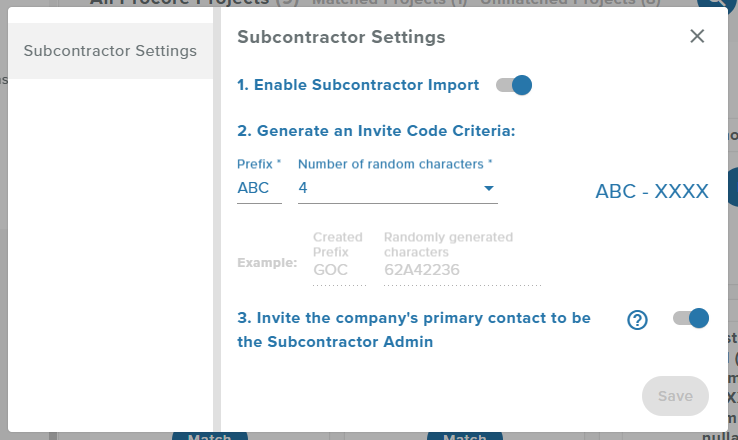Click the left Match button at bottom
The image size is (738, 440).
point(209,436)
